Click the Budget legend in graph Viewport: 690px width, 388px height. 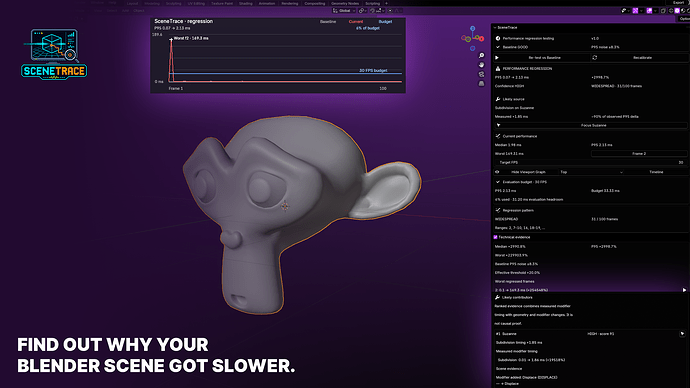(385, 22)
